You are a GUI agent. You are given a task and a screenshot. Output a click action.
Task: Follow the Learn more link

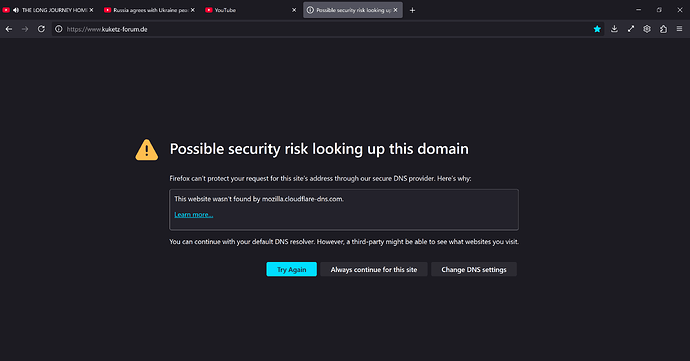click(x=194, y=215)
